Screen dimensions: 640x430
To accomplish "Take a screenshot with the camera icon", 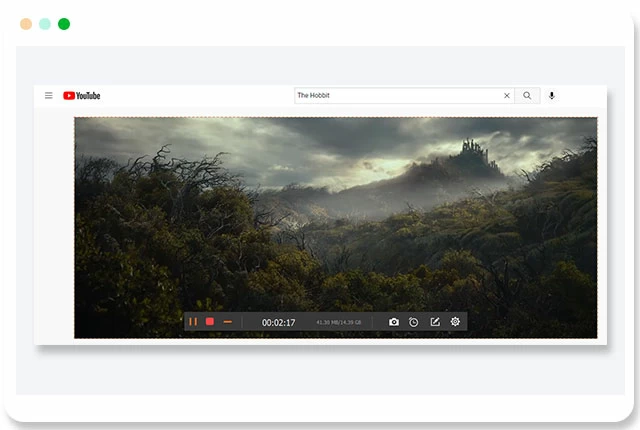I will pos(394,322).
